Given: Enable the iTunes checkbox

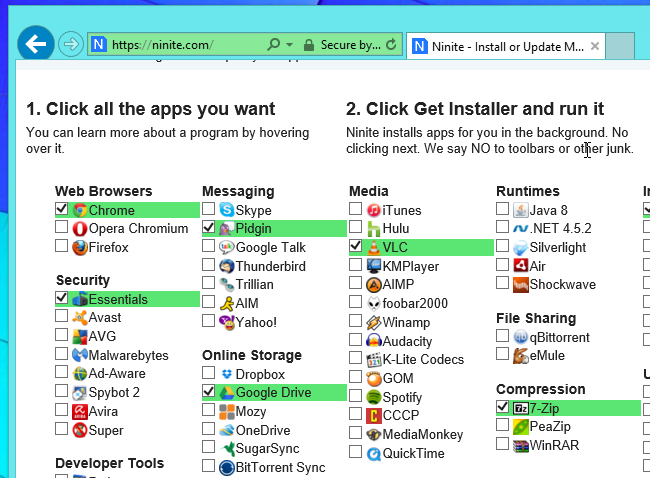Looking at the screenshot, I should [x=355, y=209].
